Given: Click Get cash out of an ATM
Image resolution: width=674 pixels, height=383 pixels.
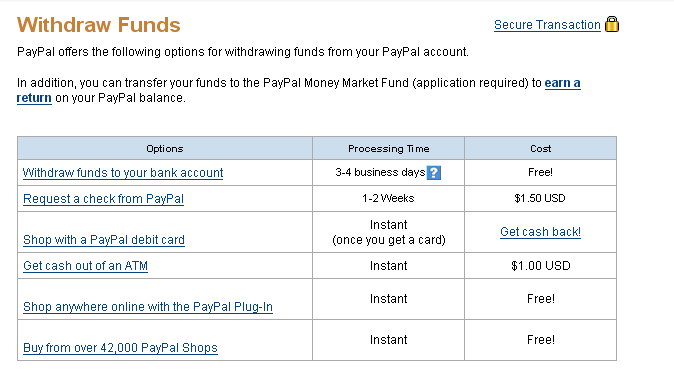Looking at the screenshot, I should pos(85,266).
